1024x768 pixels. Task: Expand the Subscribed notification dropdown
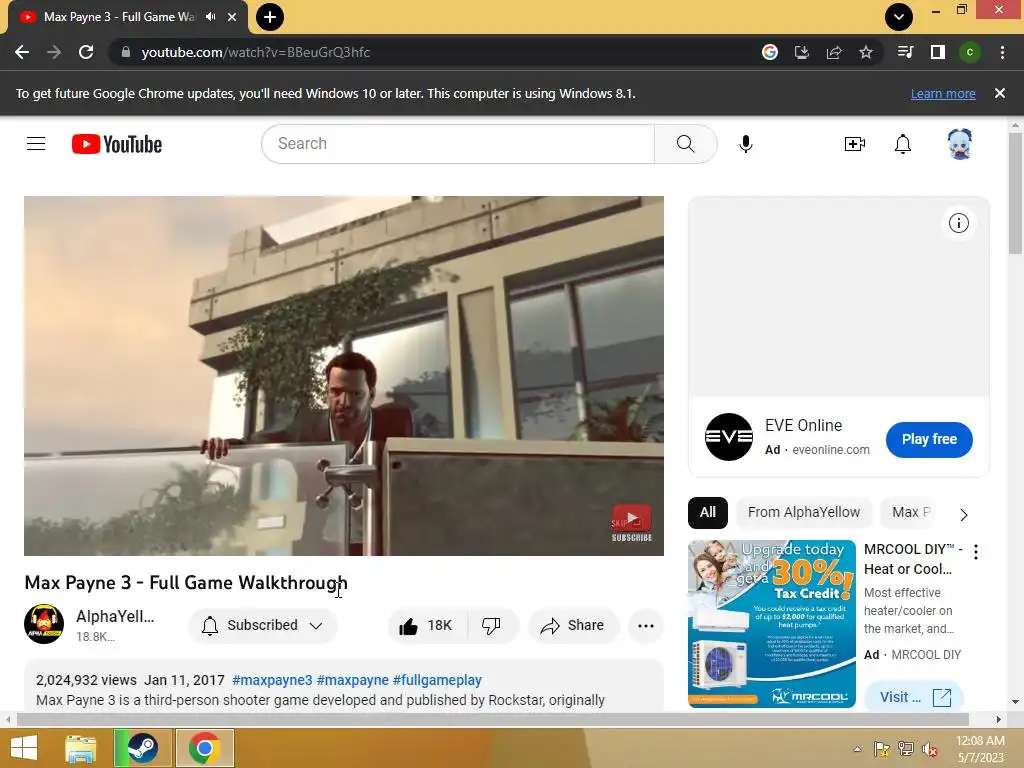pos(316,626)
